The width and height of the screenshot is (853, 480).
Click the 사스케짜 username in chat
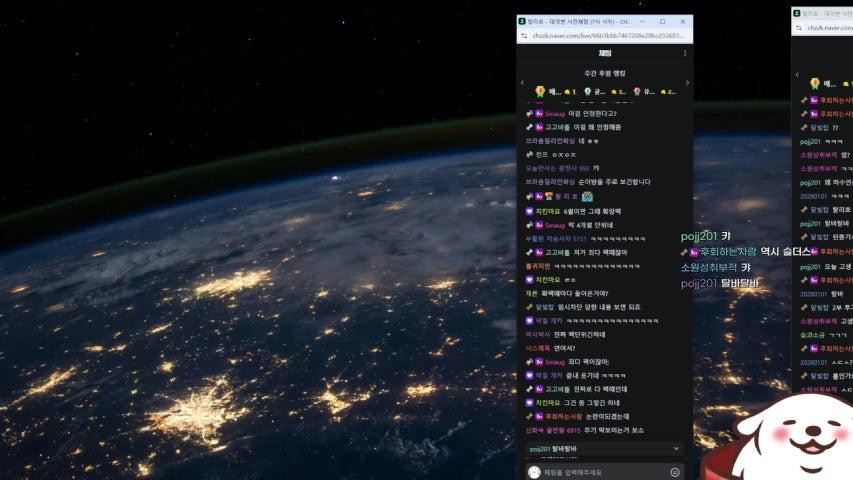point(537,348)
